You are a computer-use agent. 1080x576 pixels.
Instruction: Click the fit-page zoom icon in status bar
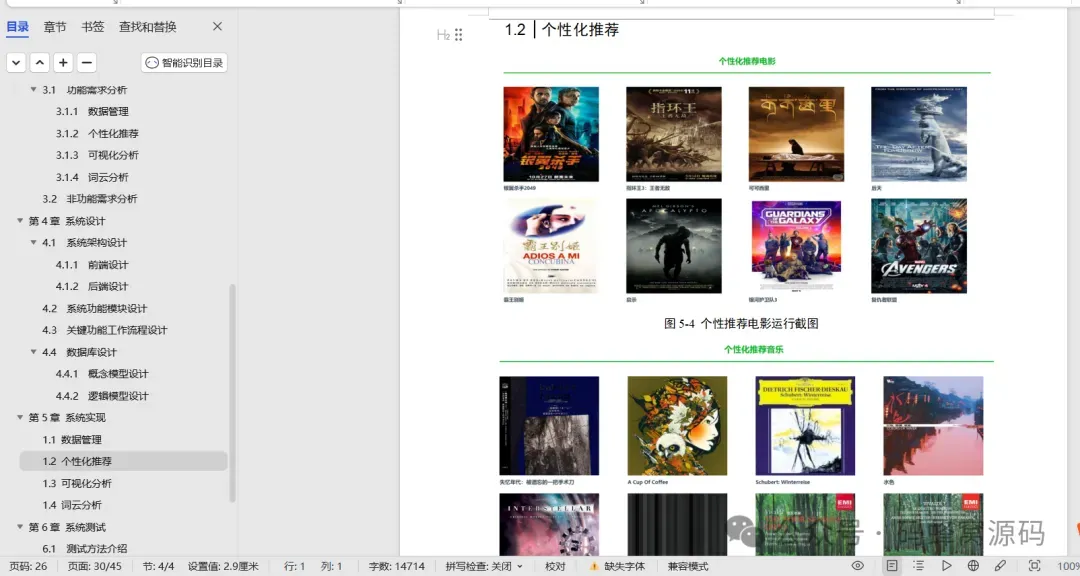[1035, 566]
